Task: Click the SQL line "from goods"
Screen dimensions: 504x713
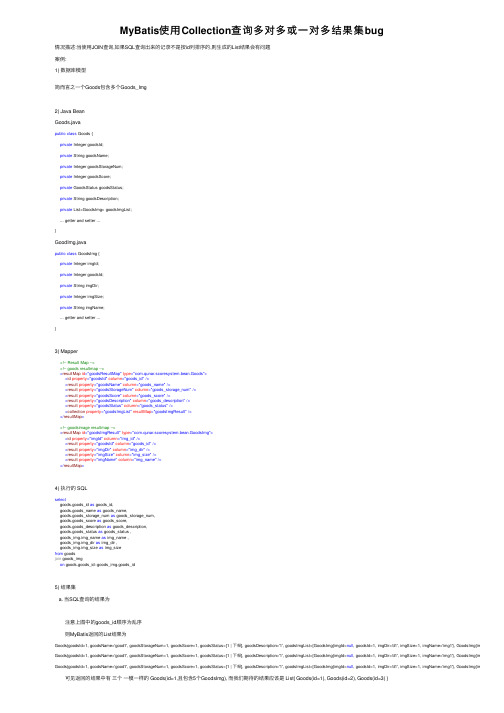Action: point(65,554)
